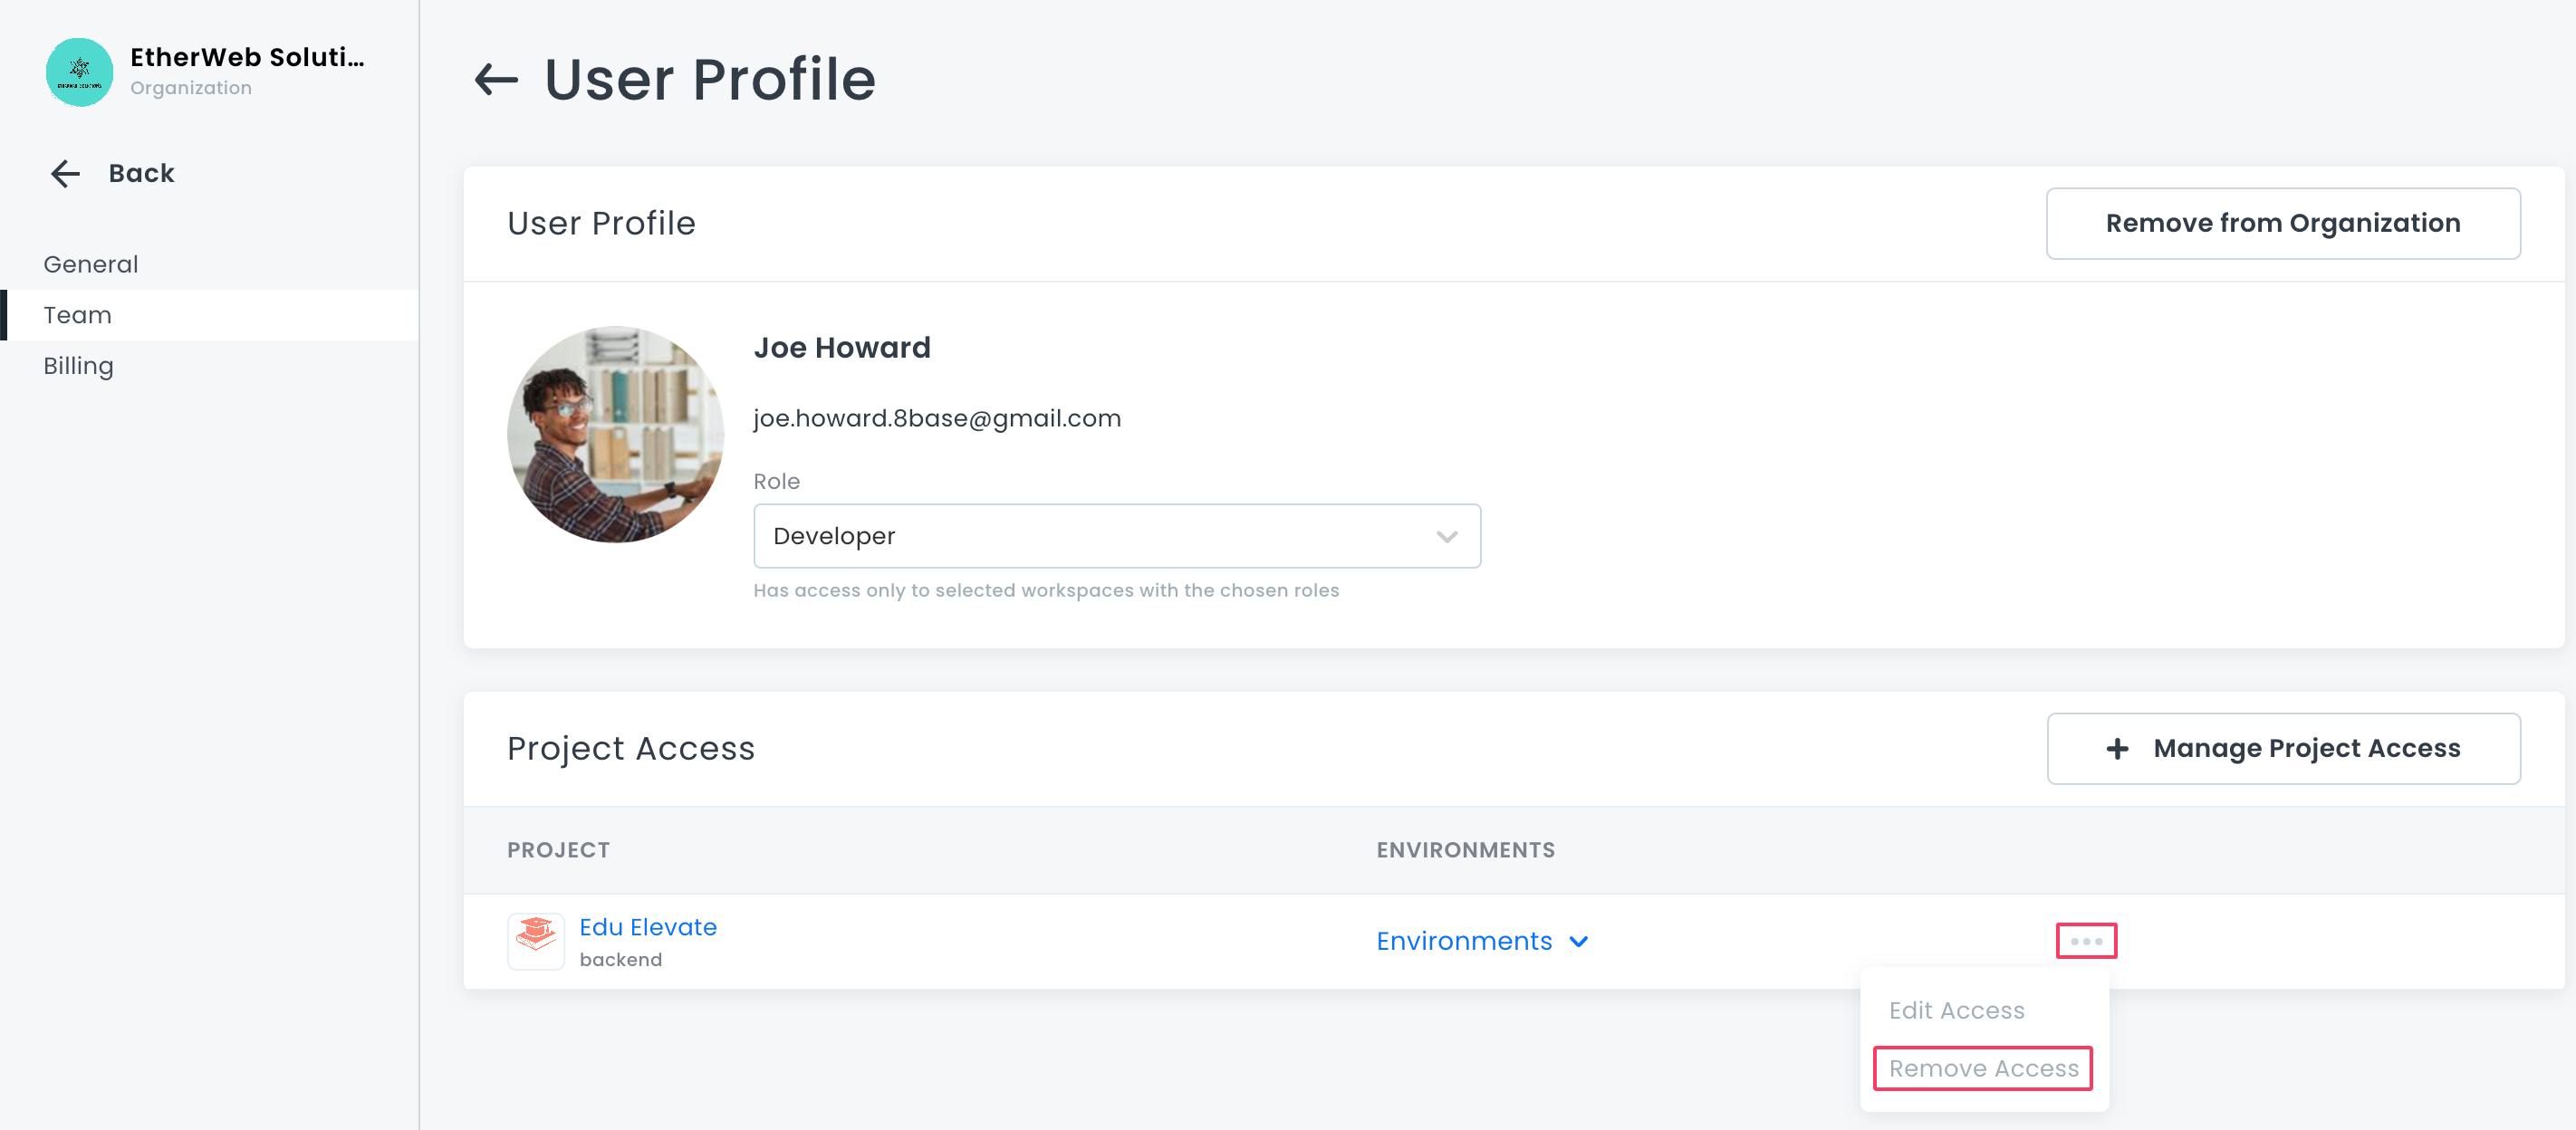Click Remove from Organization button
Viewport: 2576px width, 1130px height.
tap(2282, 223)
